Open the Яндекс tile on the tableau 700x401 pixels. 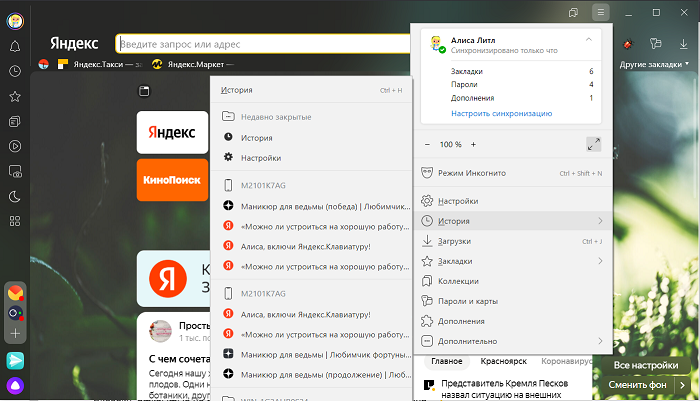click(x=172, y=132)
